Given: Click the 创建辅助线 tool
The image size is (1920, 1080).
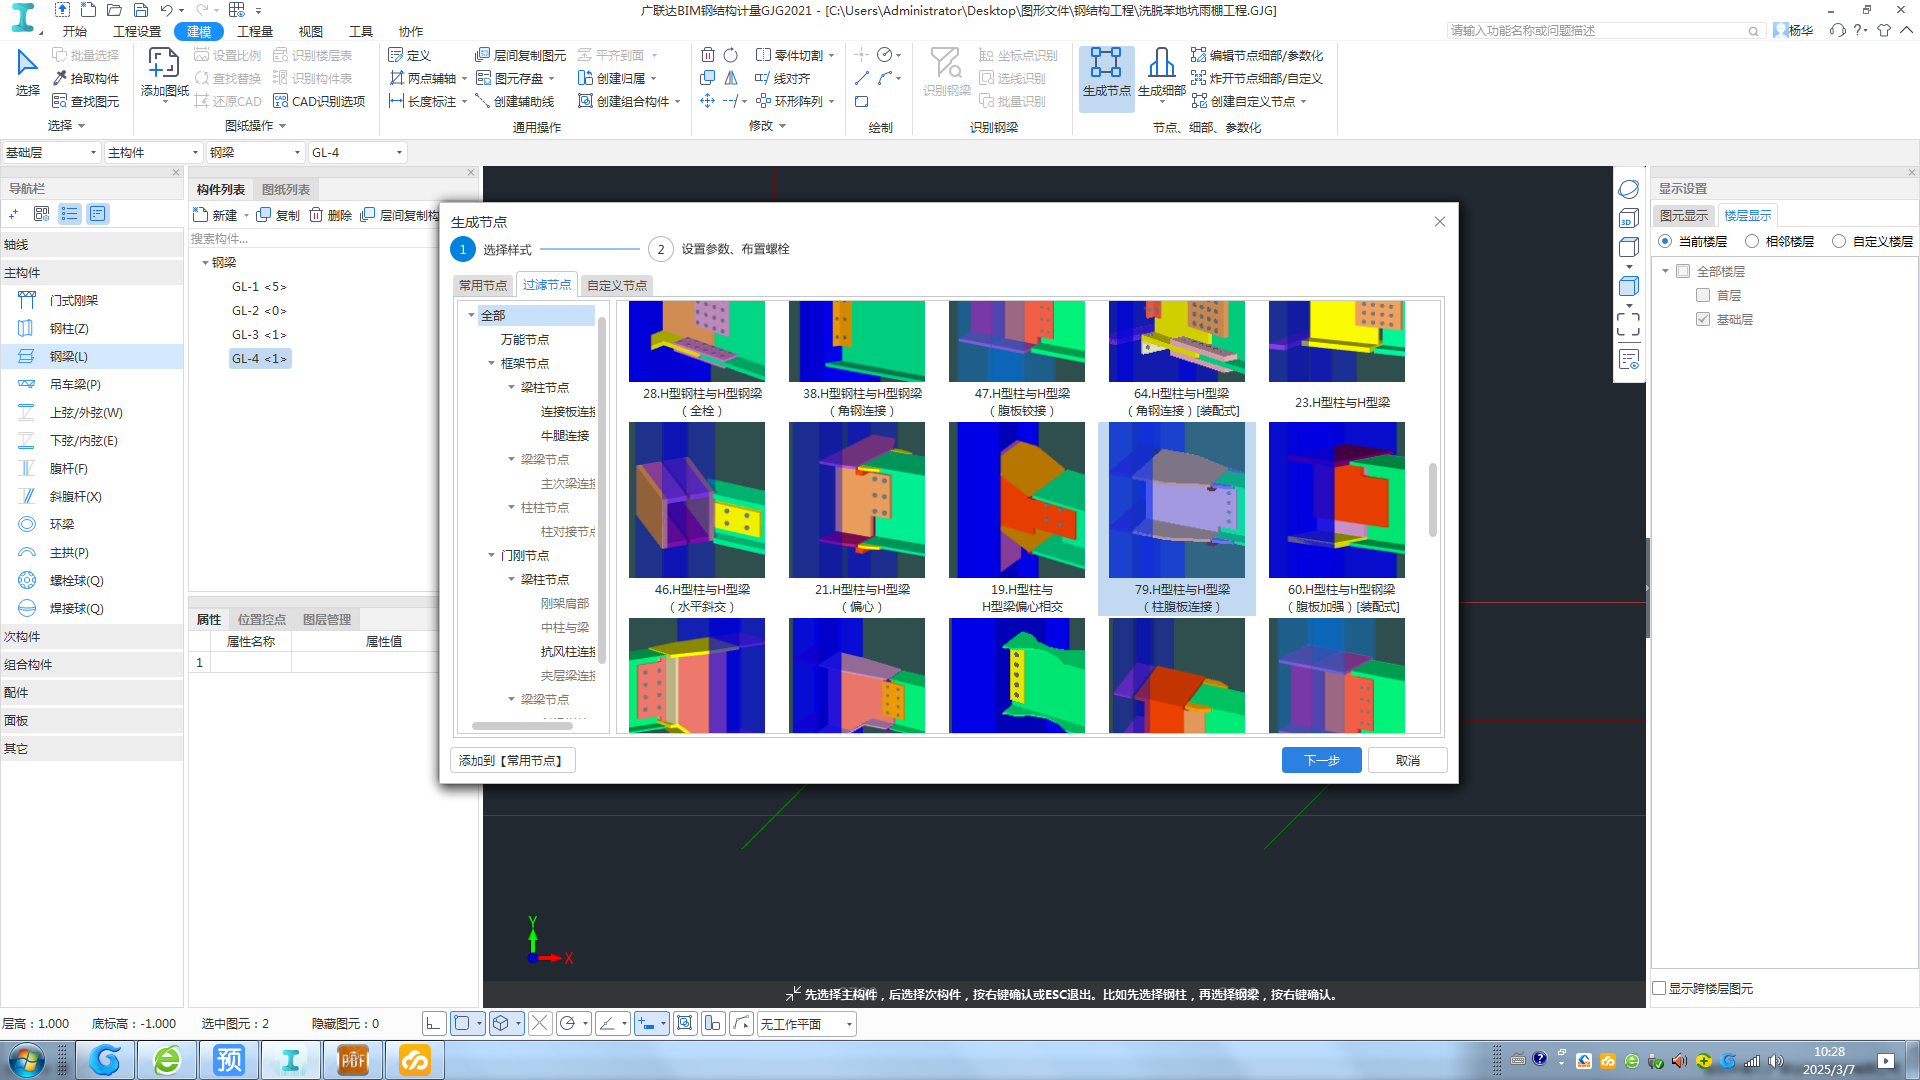Looking at the screenshot, I should click(x=514, y=101).
